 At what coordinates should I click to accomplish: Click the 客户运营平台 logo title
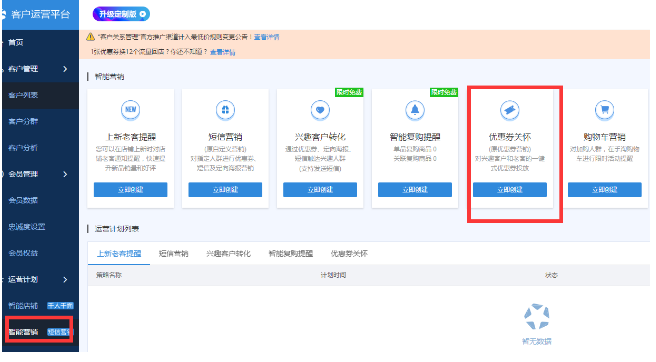(x=41, y=14)
